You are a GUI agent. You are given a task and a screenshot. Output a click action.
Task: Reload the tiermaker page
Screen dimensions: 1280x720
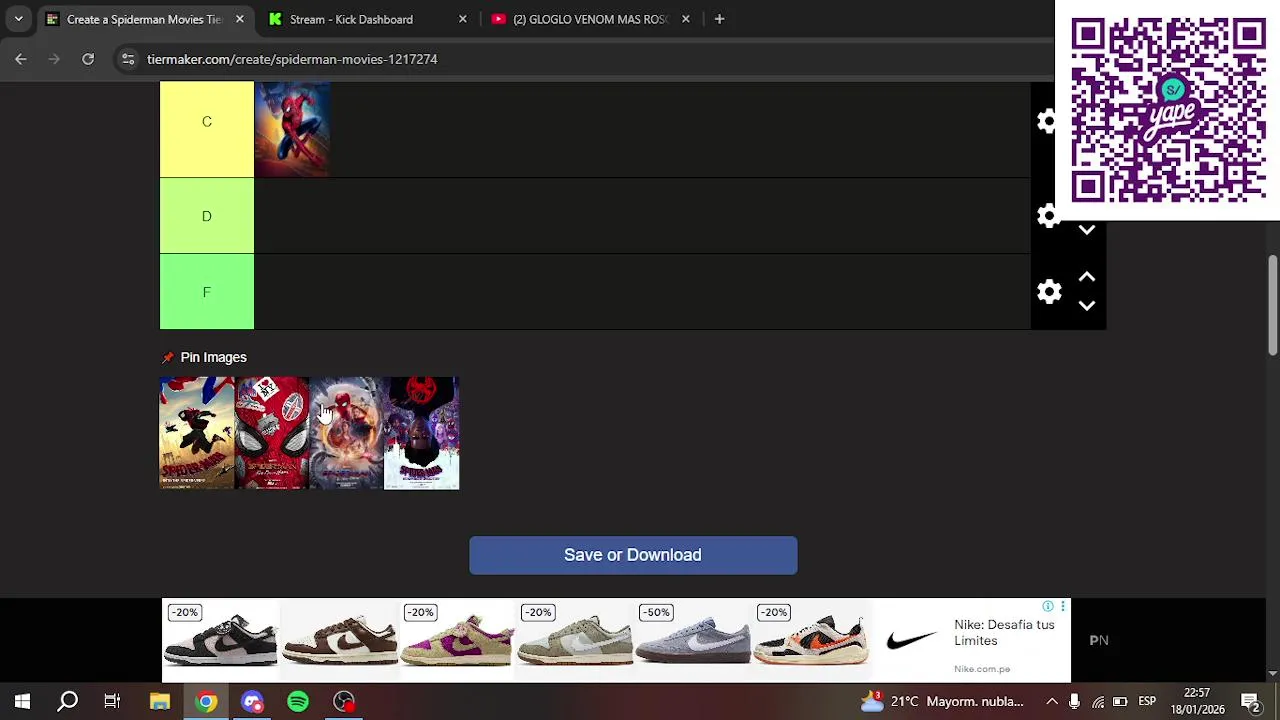[x=88, y=59]
